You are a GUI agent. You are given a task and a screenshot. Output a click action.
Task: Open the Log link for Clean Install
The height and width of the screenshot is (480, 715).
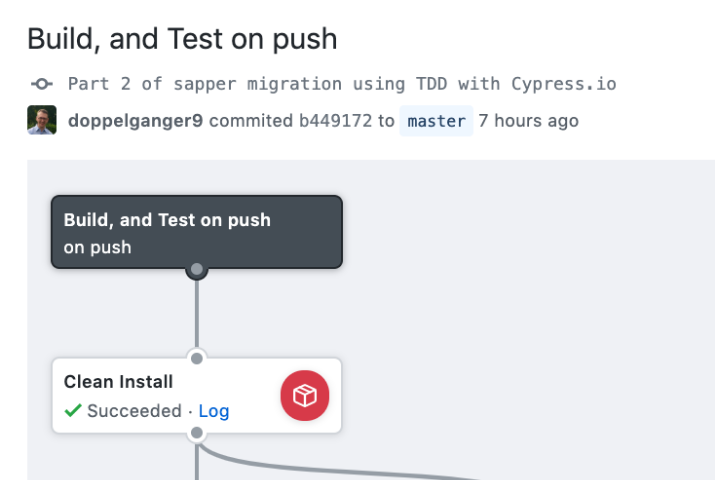pos(214,411)
